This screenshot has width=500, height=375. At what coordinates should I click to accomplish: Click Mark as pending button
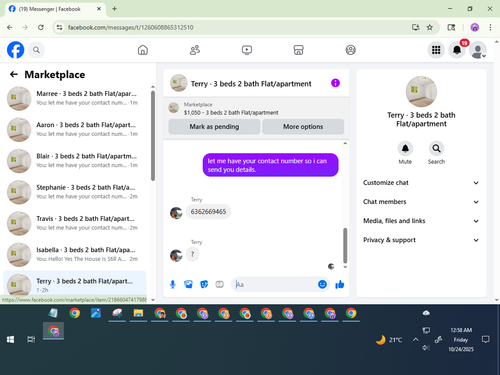pyautogui.click(x=214, y=127)
